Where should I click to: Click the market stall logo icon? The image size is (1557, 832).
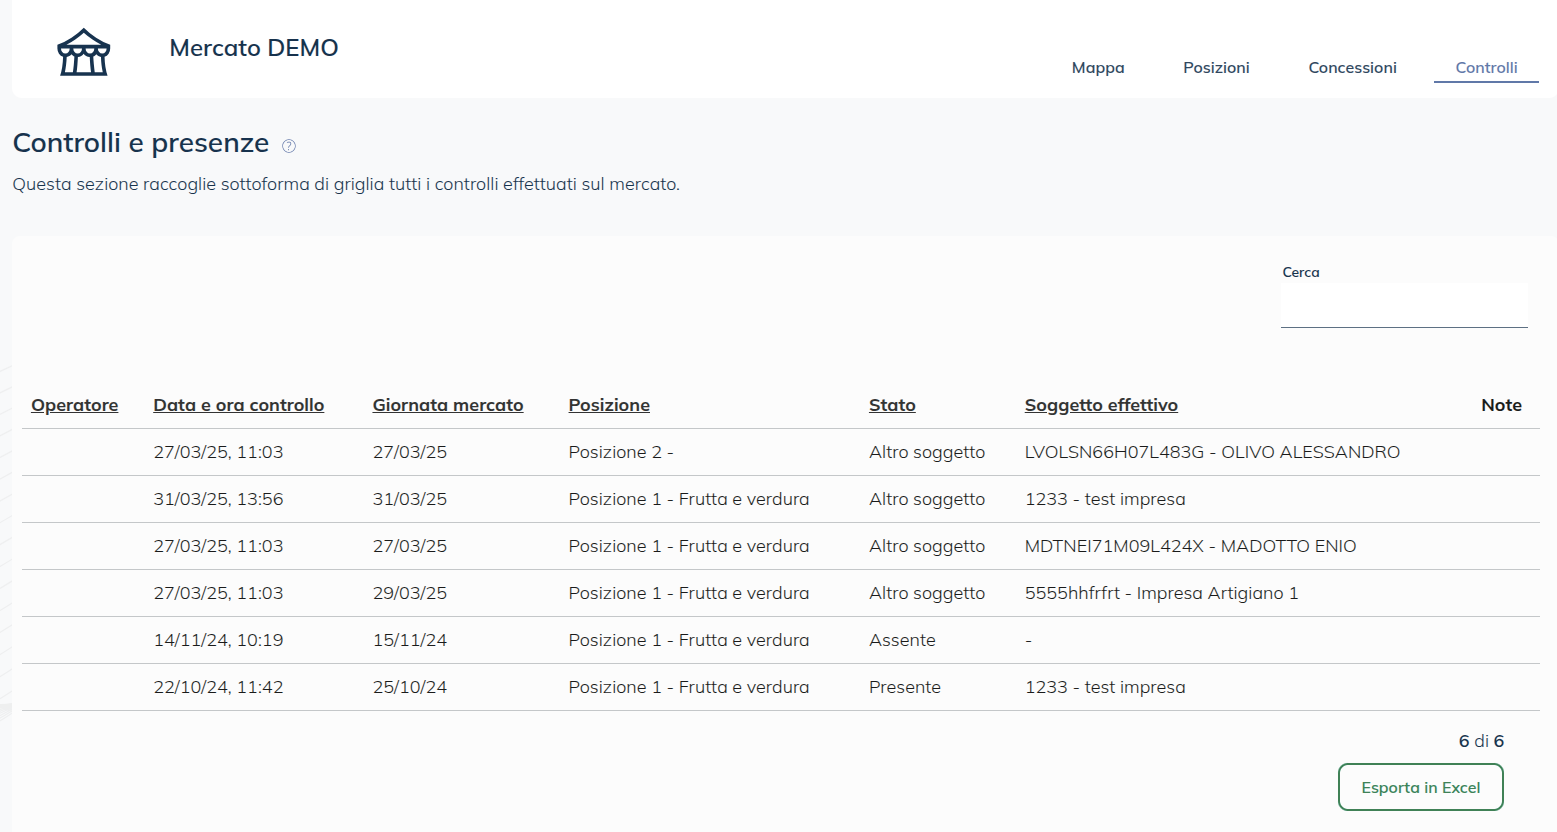click(x=84, y=52)
